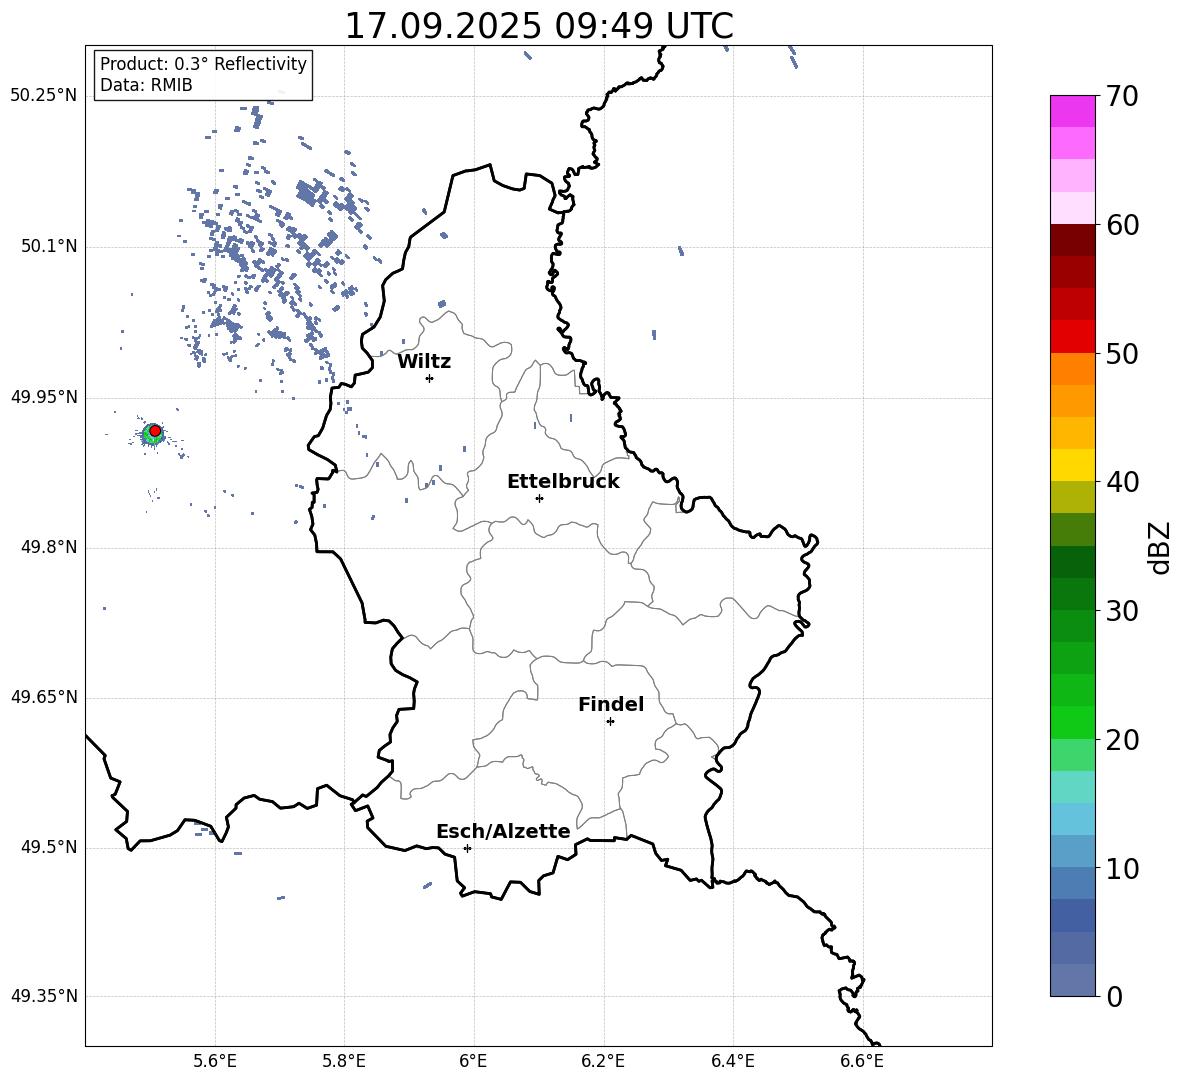Pick the magenta top colorbar segment
This screenshot has height=1081, width=1184.
point(1073,112)
